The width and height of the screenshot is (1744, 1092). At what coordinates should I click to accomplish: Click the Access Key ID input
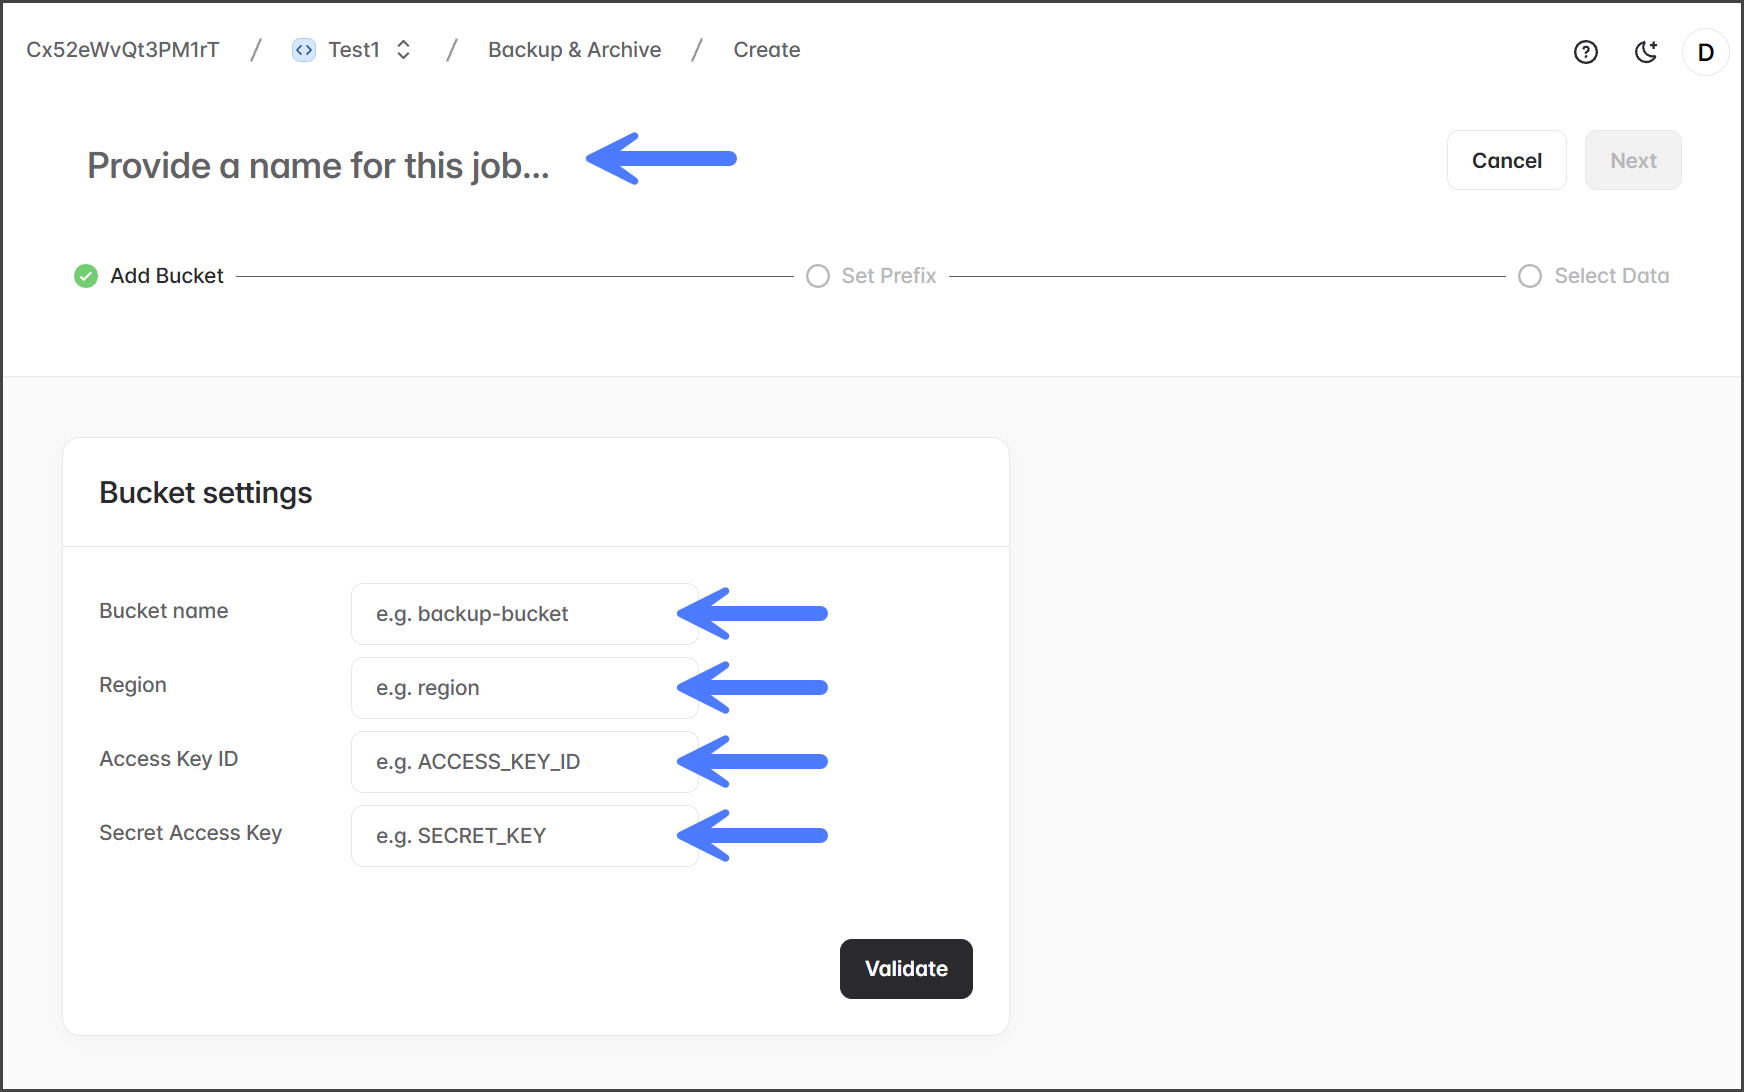[x=524, y=762]
